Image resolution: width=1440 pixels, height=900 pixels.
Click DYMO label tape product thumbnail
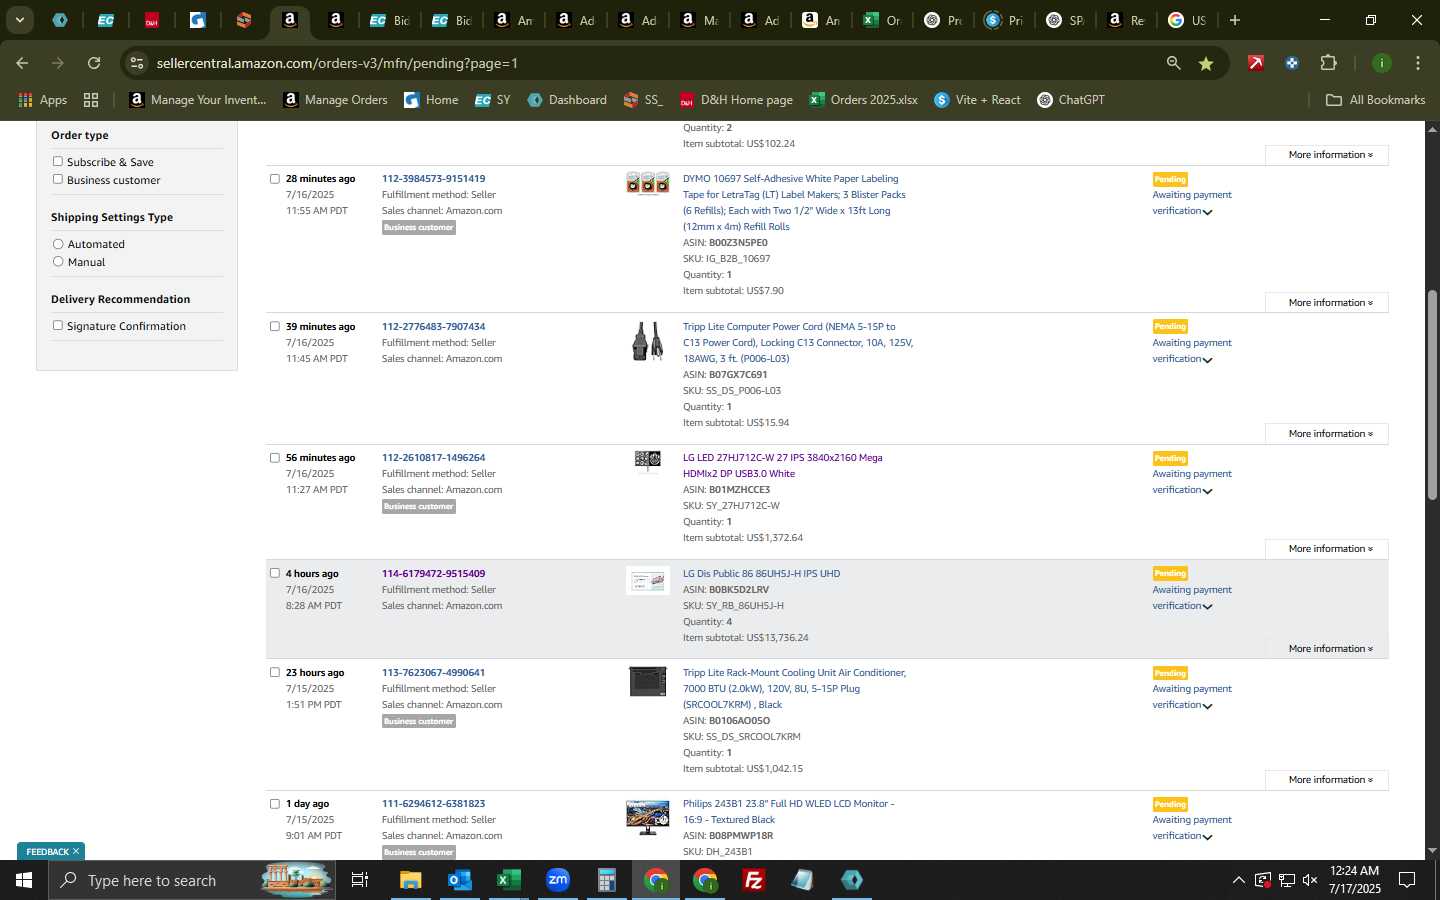click(x=648, y=183)
